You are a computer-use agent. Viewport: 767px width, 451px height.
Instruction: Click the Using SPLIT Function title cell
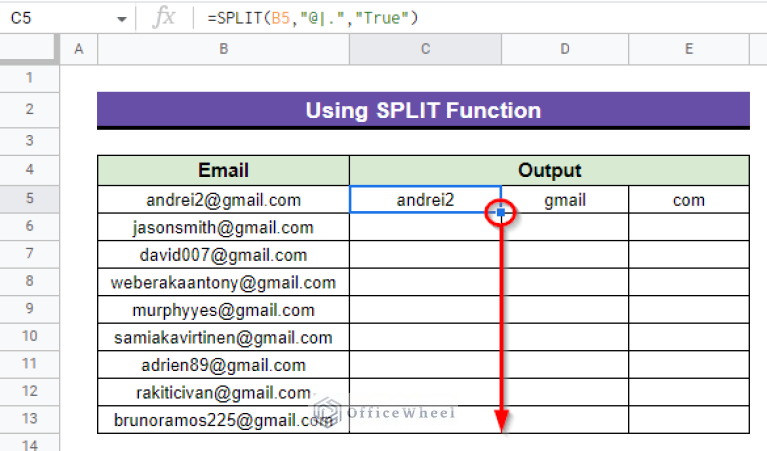pyautogui.click(x=423, y=110)
